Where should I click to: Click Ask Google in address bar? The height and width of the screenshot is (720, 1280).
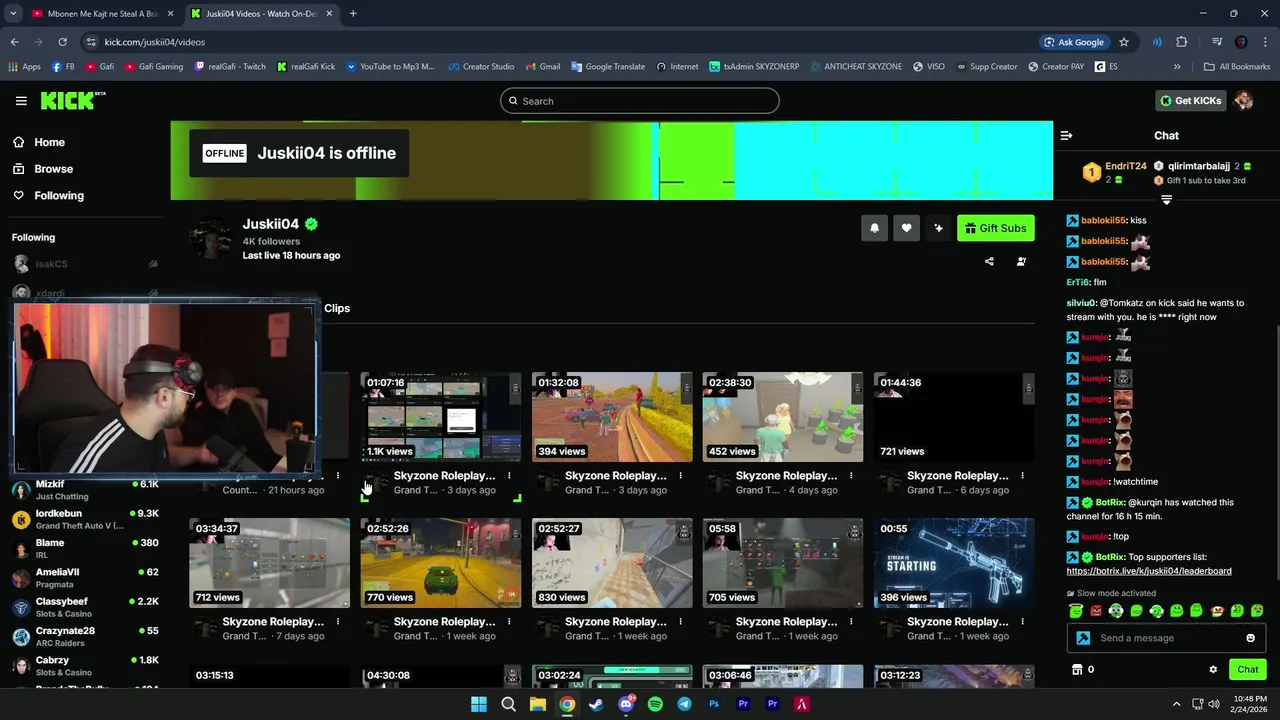(1074, 42)
